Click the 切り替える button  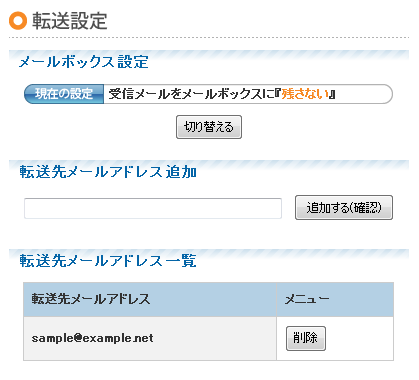[209, 127]
